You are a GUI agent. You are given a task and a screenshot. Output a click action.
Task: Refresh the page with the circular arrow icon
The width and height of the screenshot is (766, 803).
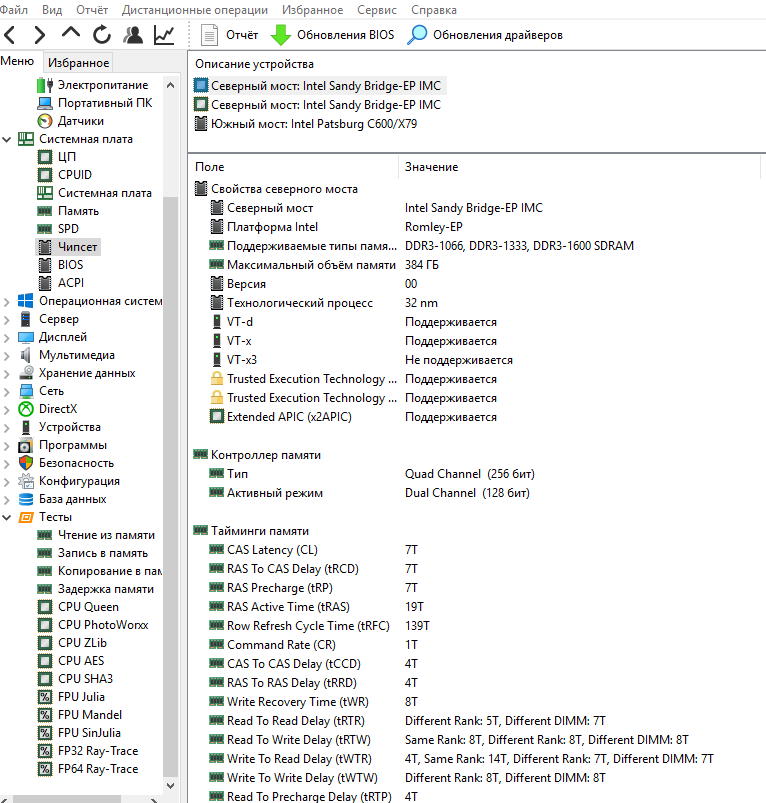pyautogui.click(x=102, y=35)
